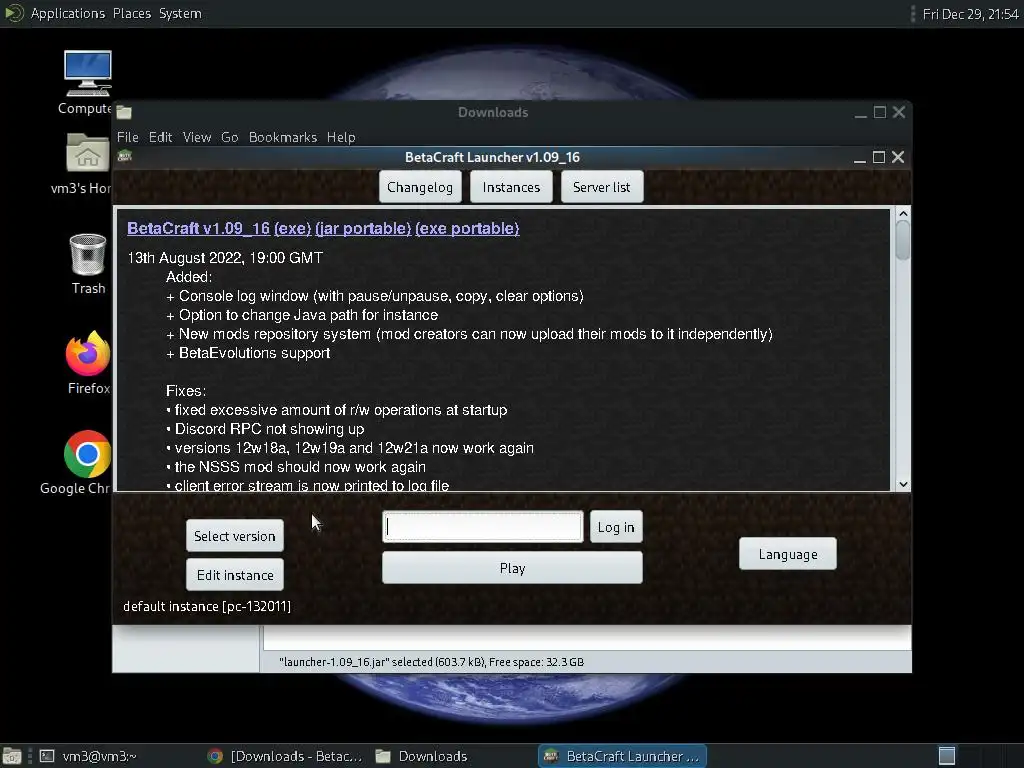Viewport: 1024px width, 768px height.
Task: Open the (exe portable) download link
Action: coord(468,229)
